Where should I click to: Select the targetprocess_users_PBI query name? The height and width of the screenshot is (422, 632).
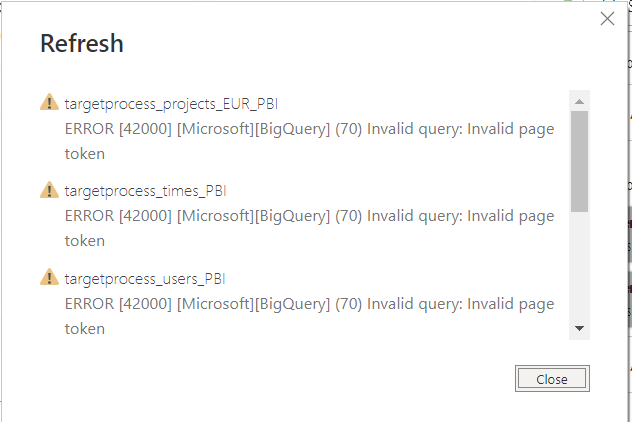pos(145,279)
